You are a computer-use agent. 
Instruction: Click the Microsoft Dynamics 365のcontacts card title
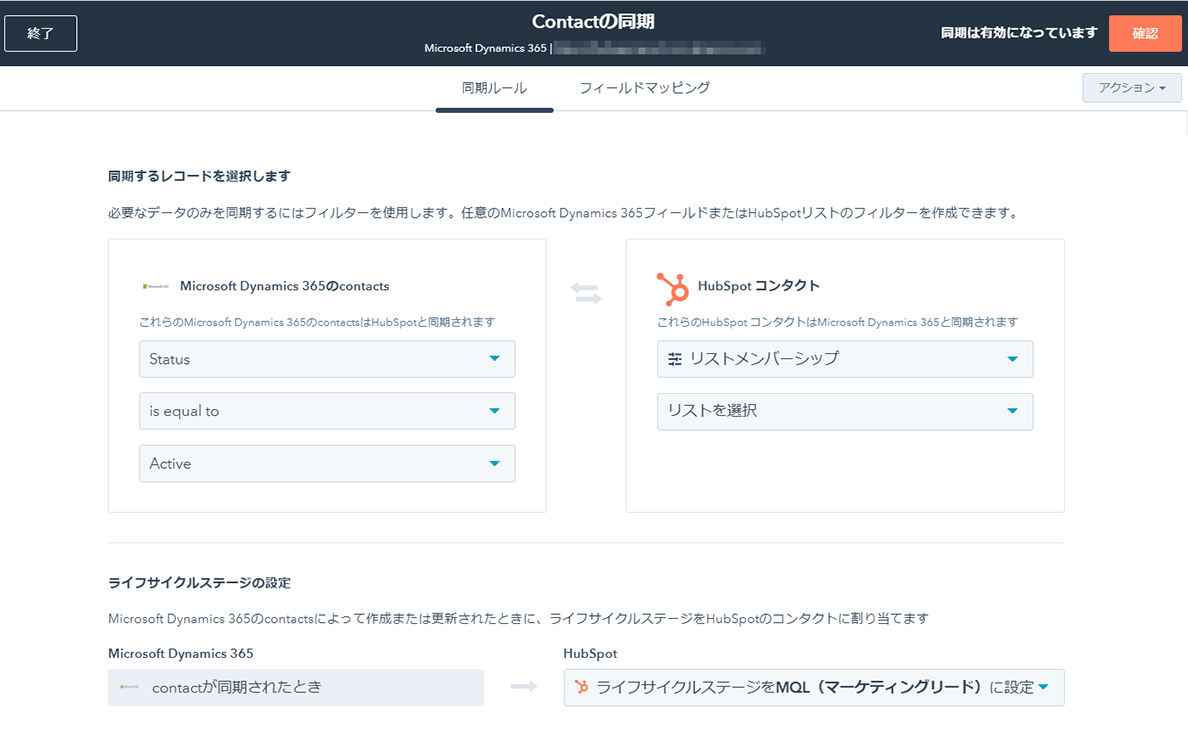click(285, 286)
